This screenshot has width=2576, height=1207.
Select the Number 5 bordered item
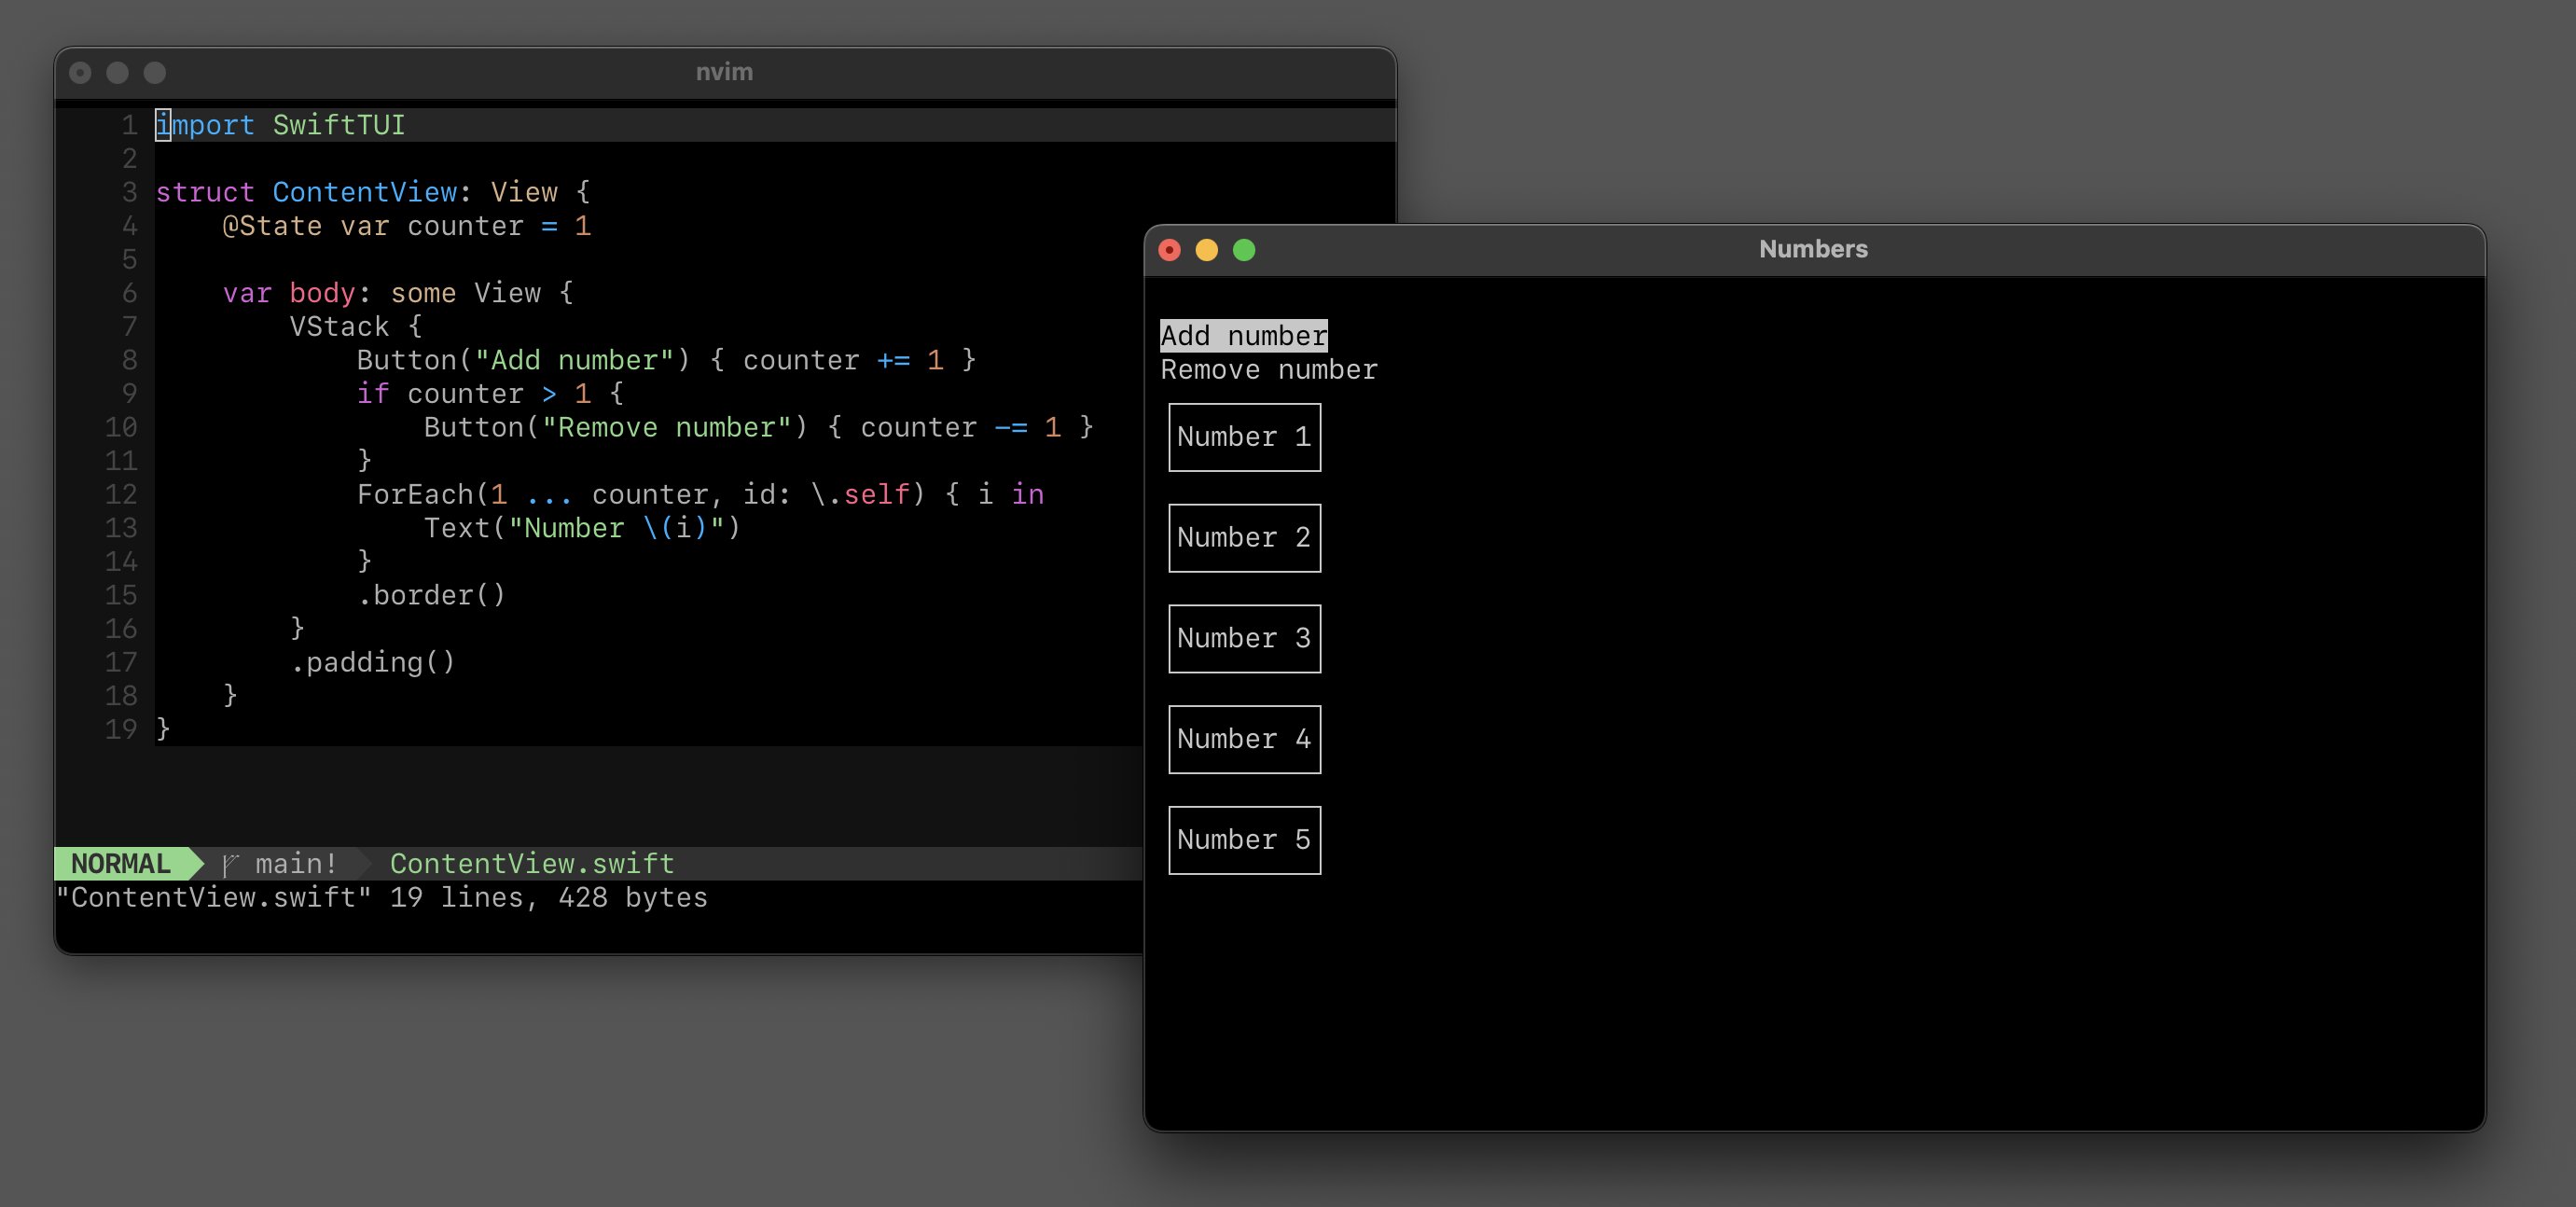click(1244, 840)
